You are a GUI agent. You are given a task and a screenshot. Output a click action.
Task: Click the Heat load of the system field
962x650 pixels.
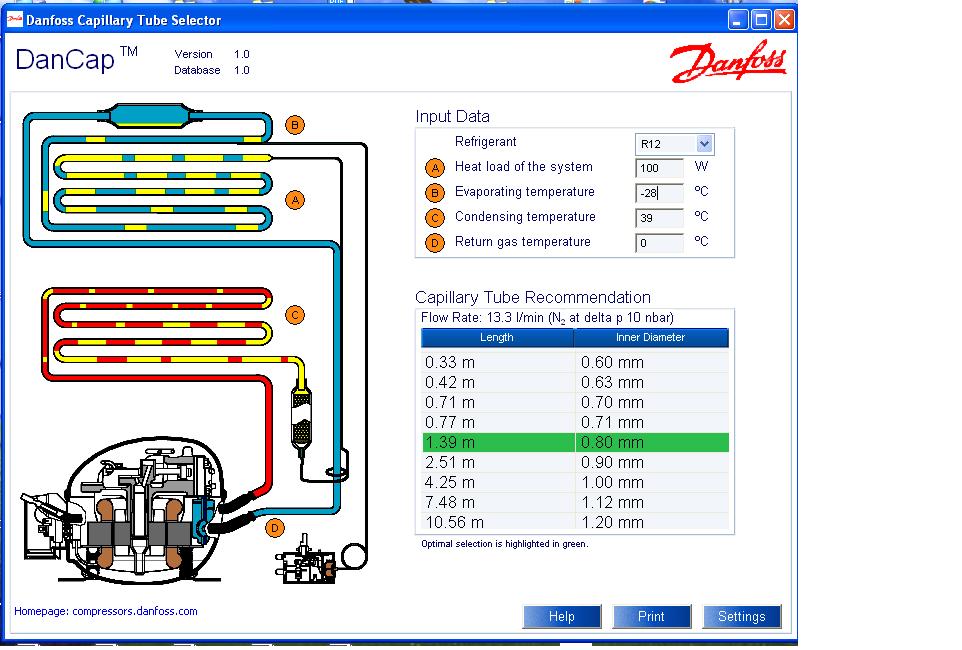(x=659, y=168)
